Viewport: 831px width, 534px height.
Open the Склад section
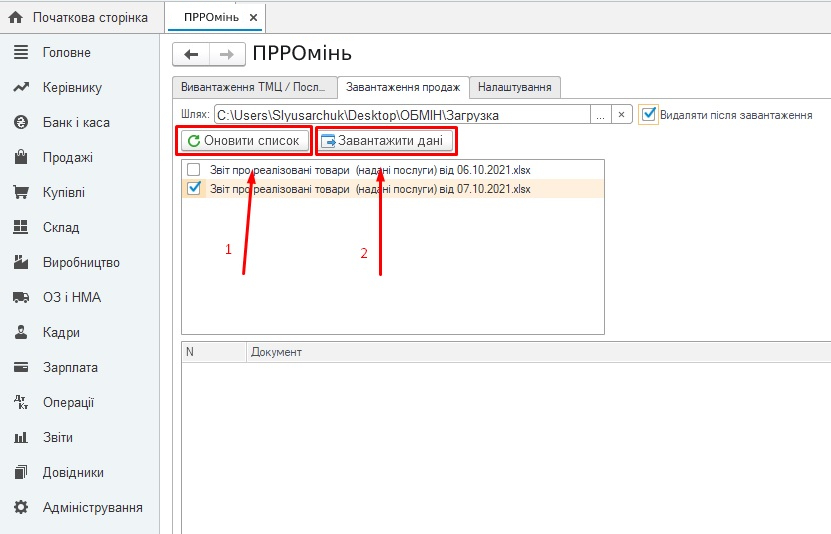[x=60, y=228]
